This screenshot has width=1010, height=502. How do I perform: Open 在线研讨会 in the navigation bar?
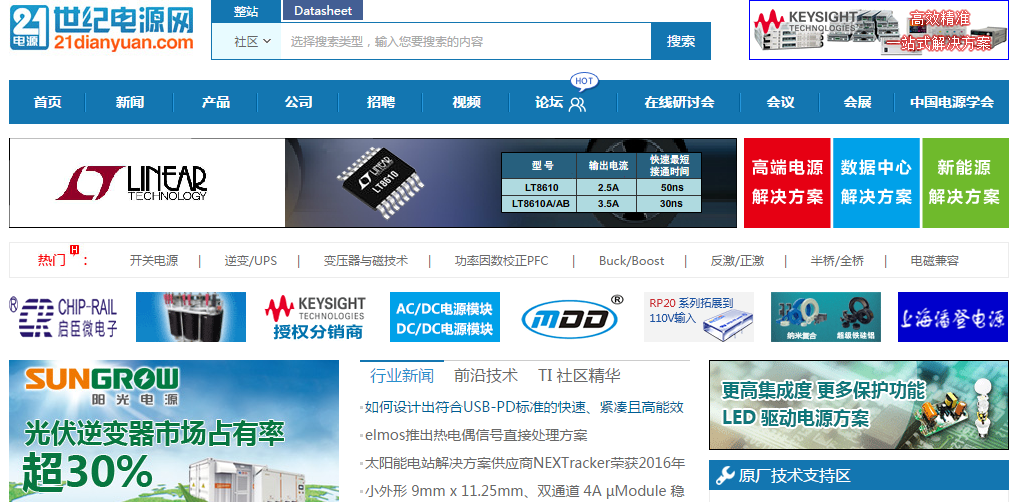pos(679,102)
